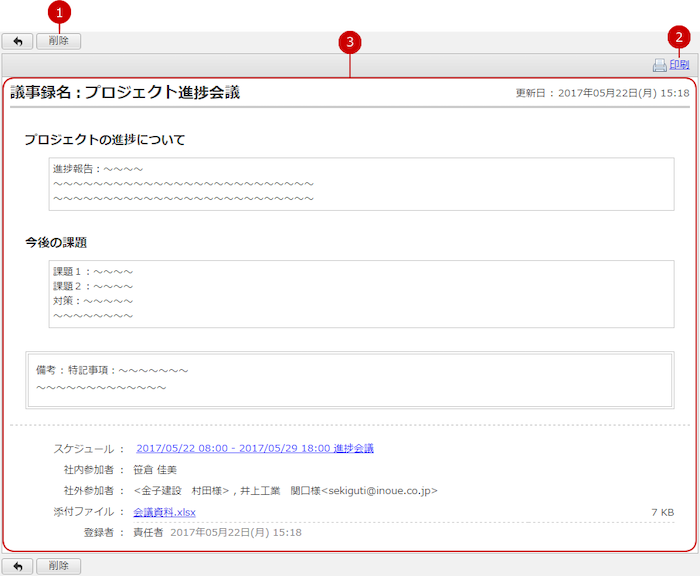Click the printer icon beside 印刷
This screenshot has height=576, width=700.
click(x=659, y=66)
